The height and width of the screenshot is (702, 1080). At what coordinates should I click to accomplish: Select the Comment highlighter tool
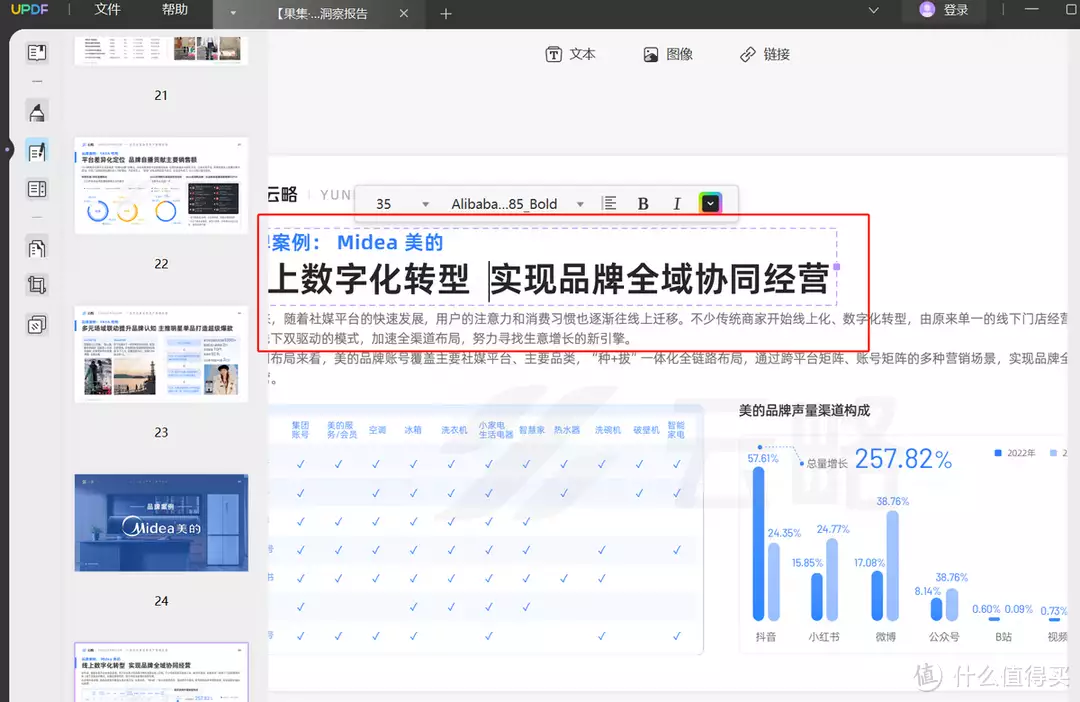coord(37,112)
